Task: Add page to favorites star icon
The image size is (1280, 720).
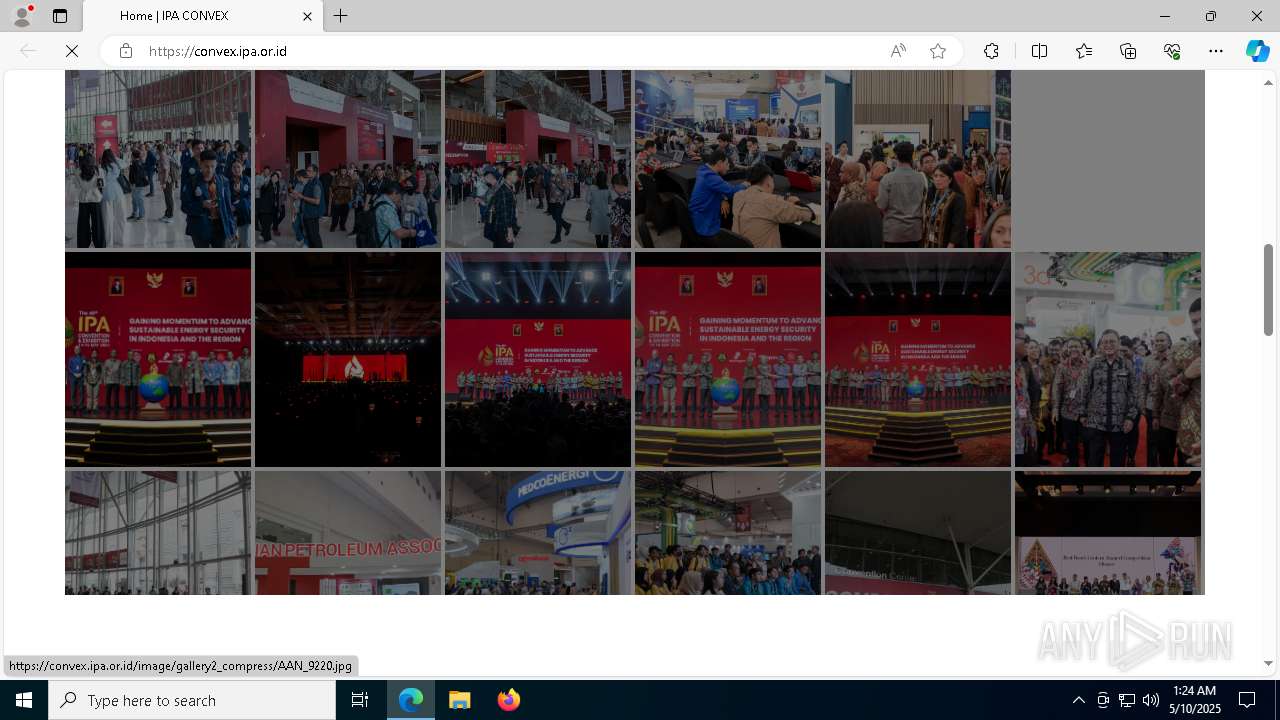Action: point(938,51)
